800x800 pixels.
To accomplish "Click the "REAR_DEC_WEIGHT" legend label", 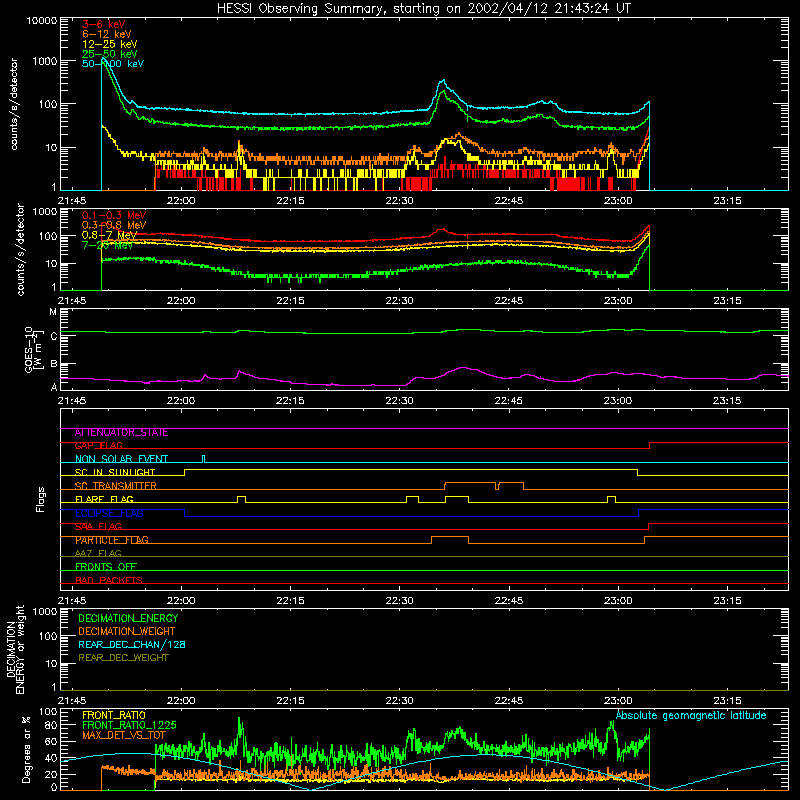I will pos(123,658).
